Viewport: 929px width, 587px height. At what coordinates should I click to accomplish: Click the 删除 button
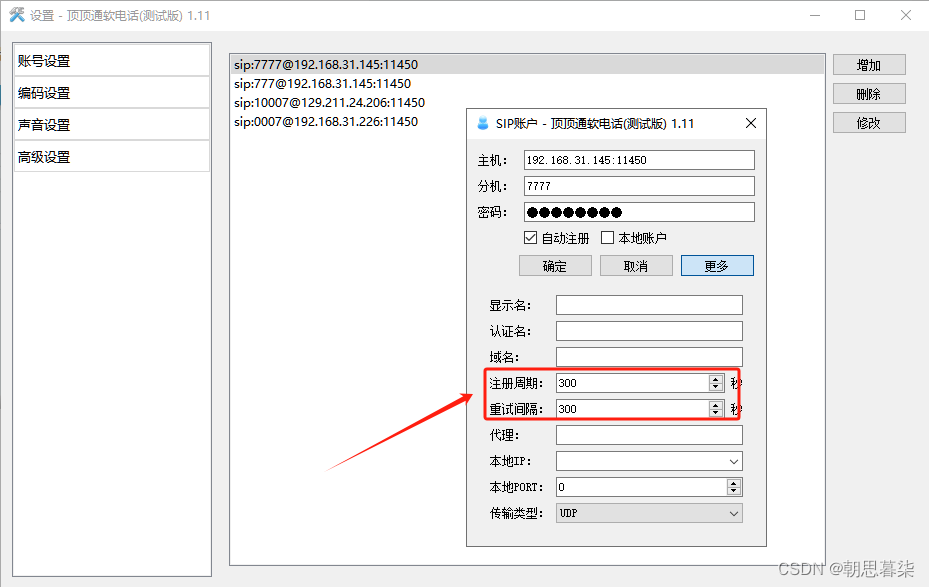point(868,93)
